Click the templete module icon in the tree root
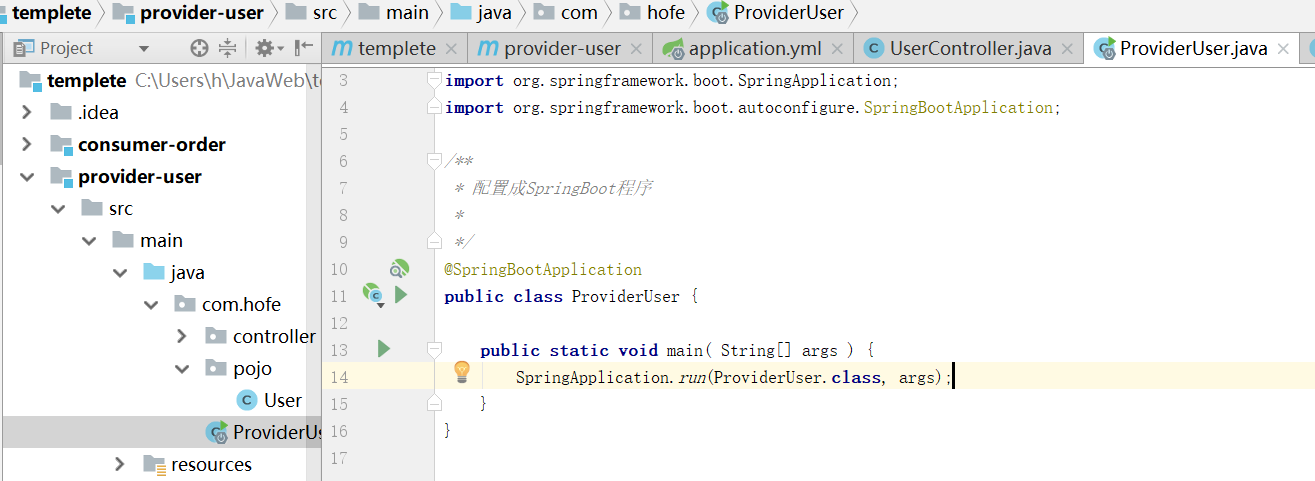The height and width of the screenshot is (481, 1315). (31, 80)
